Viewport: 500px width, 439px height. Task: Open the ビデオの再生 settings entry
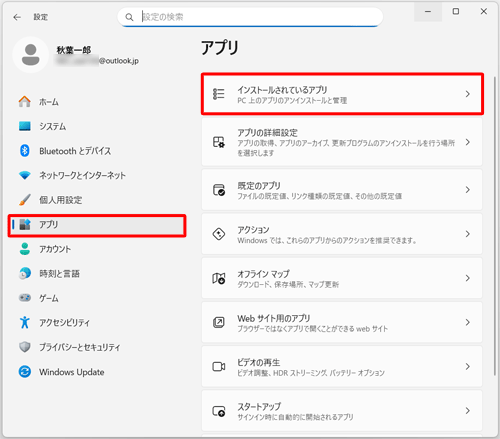342,367
